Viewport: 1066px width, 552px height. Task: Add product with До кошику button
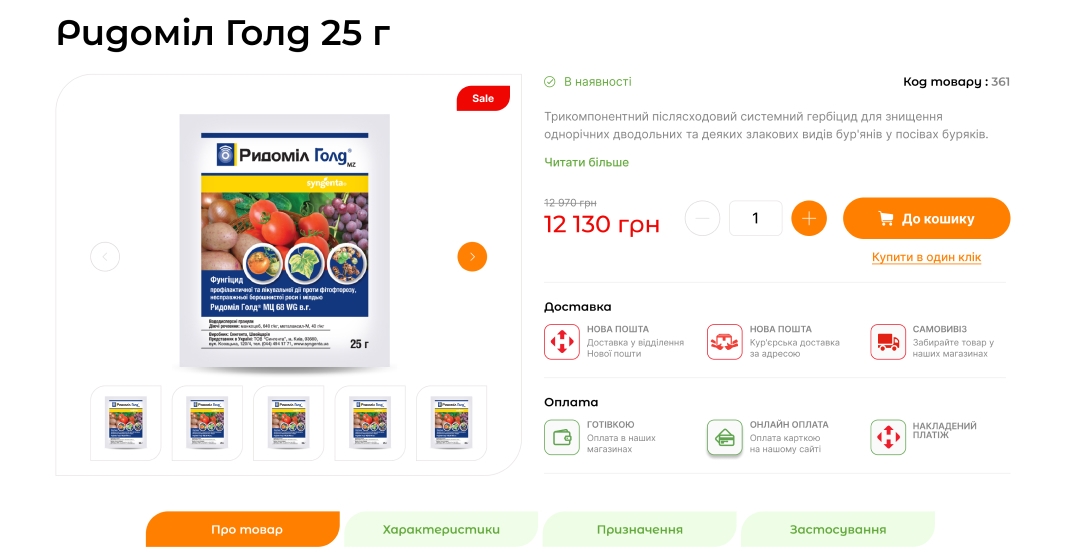[927, 218]
